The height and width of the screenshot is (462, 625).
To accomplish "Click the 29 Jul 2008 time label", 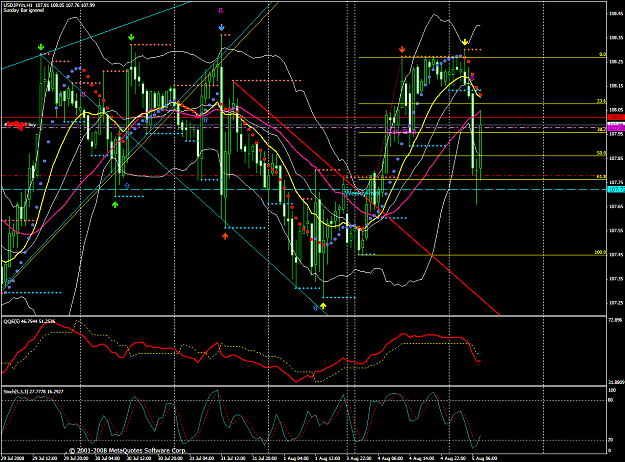I will click(x=12, y=458).
